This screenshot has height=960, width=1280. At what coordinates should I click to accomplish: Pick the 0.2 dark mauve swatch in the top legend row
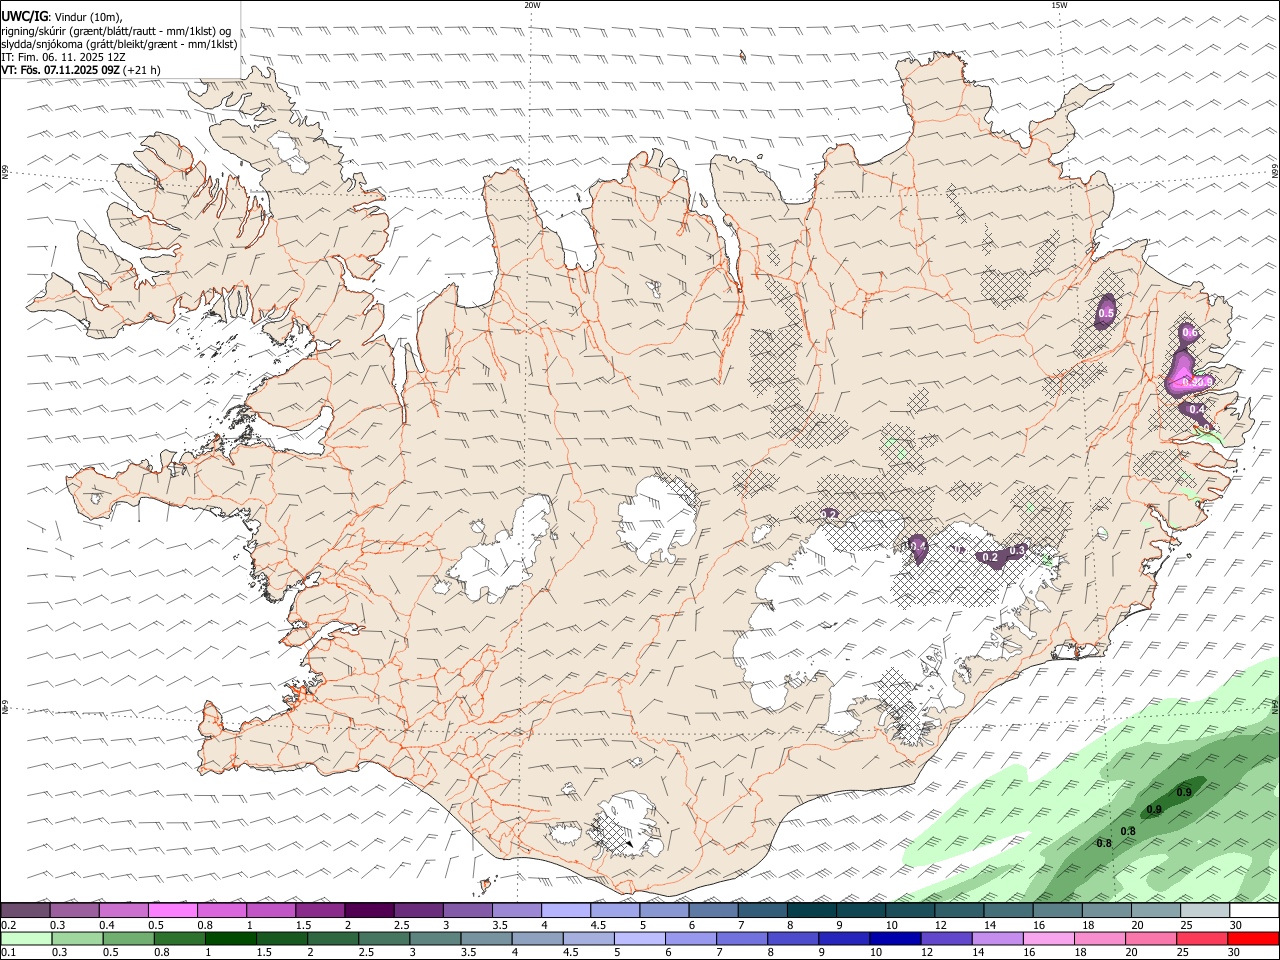tap(25, 911)
